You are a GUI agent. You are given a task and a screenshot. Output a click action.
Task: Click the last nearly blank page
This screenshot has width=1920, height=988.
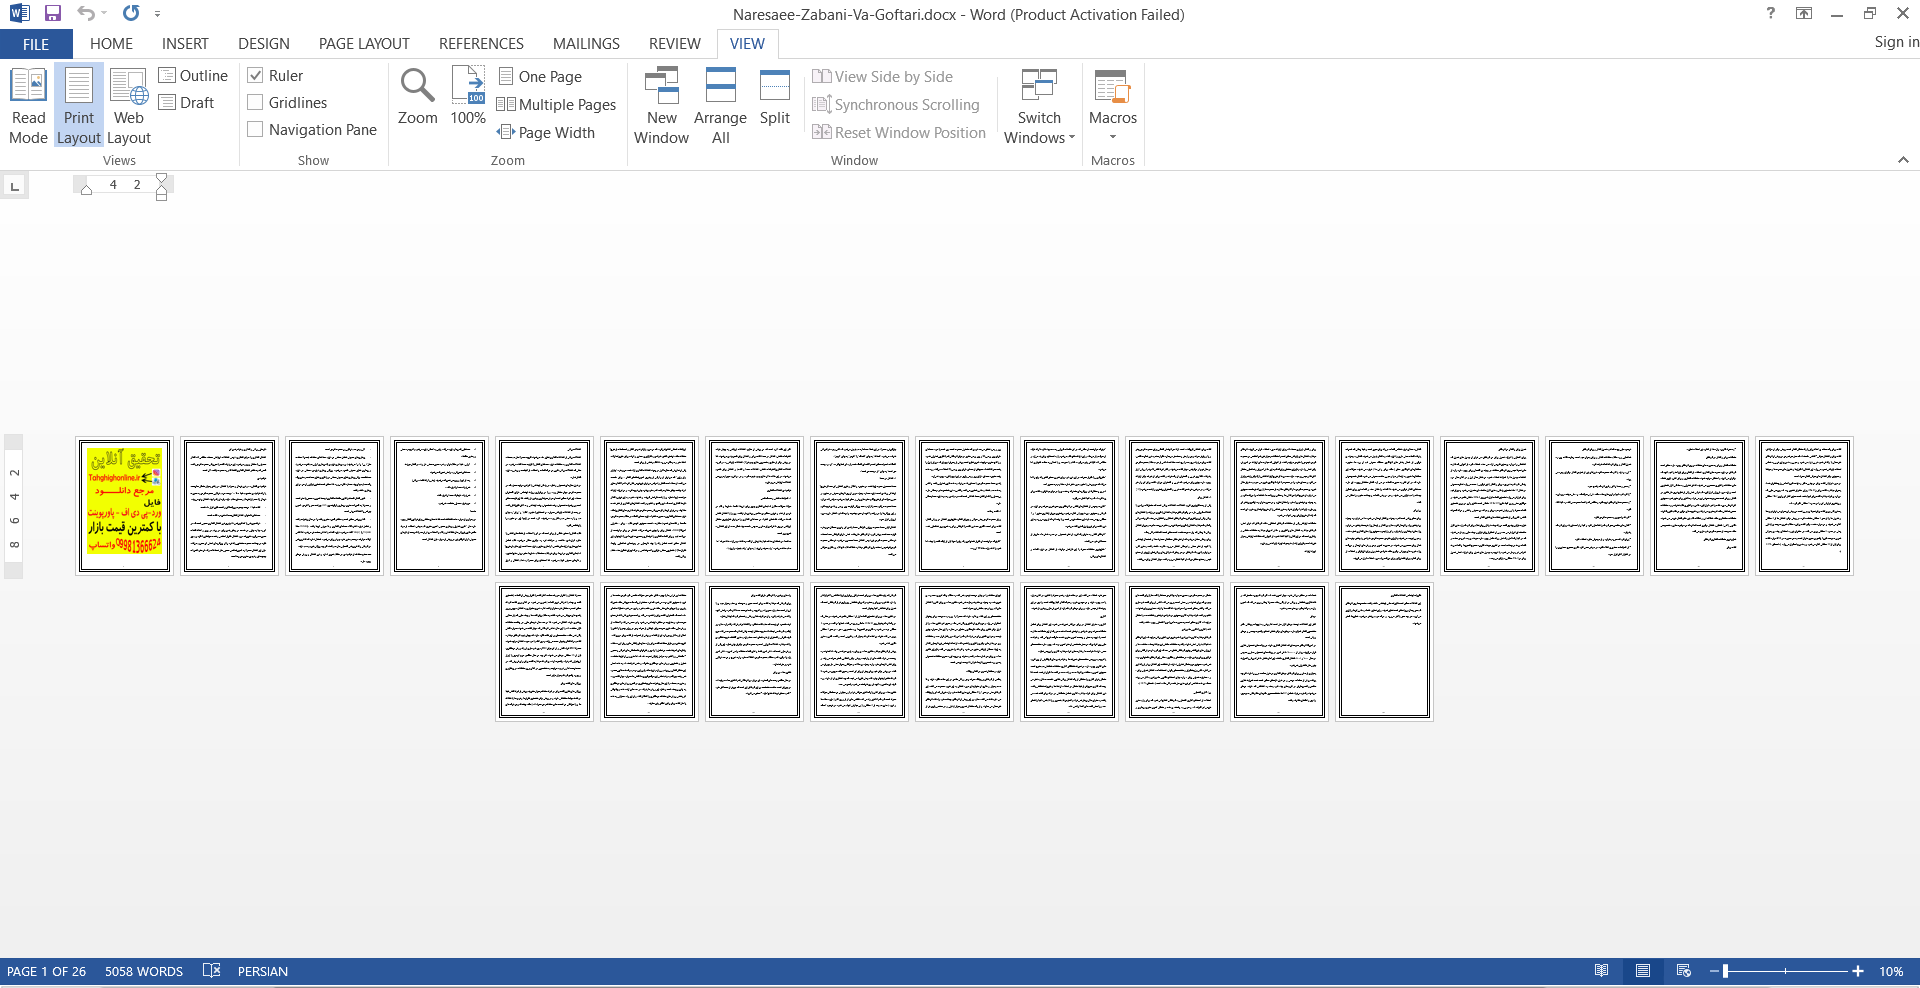coord(1384,652)
